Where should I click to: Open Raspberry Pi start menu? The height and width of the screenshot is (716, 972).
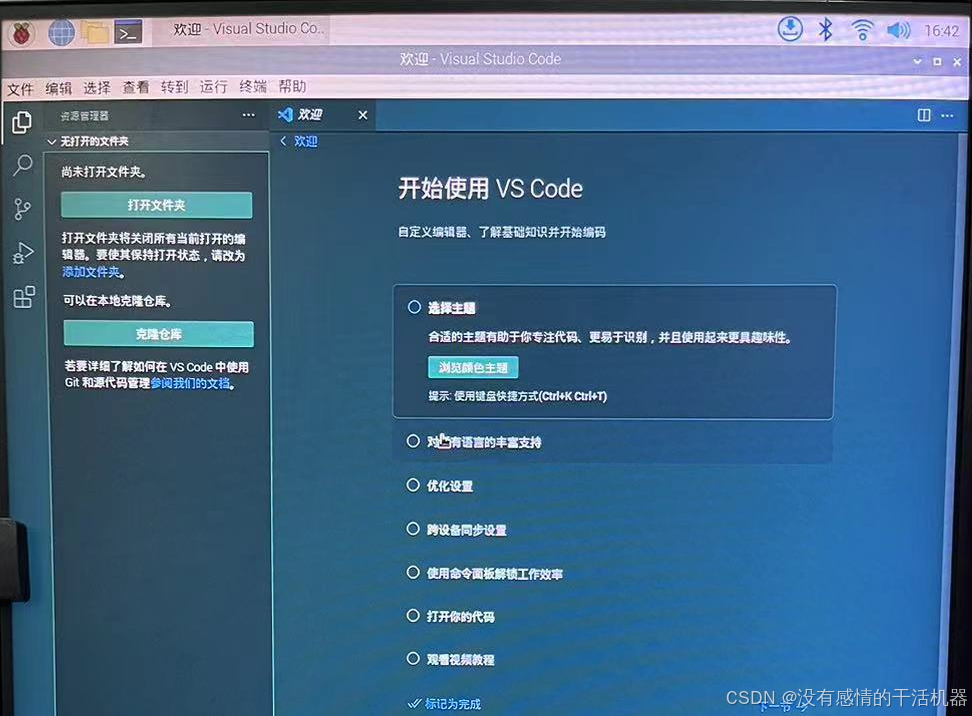(22, 32)
